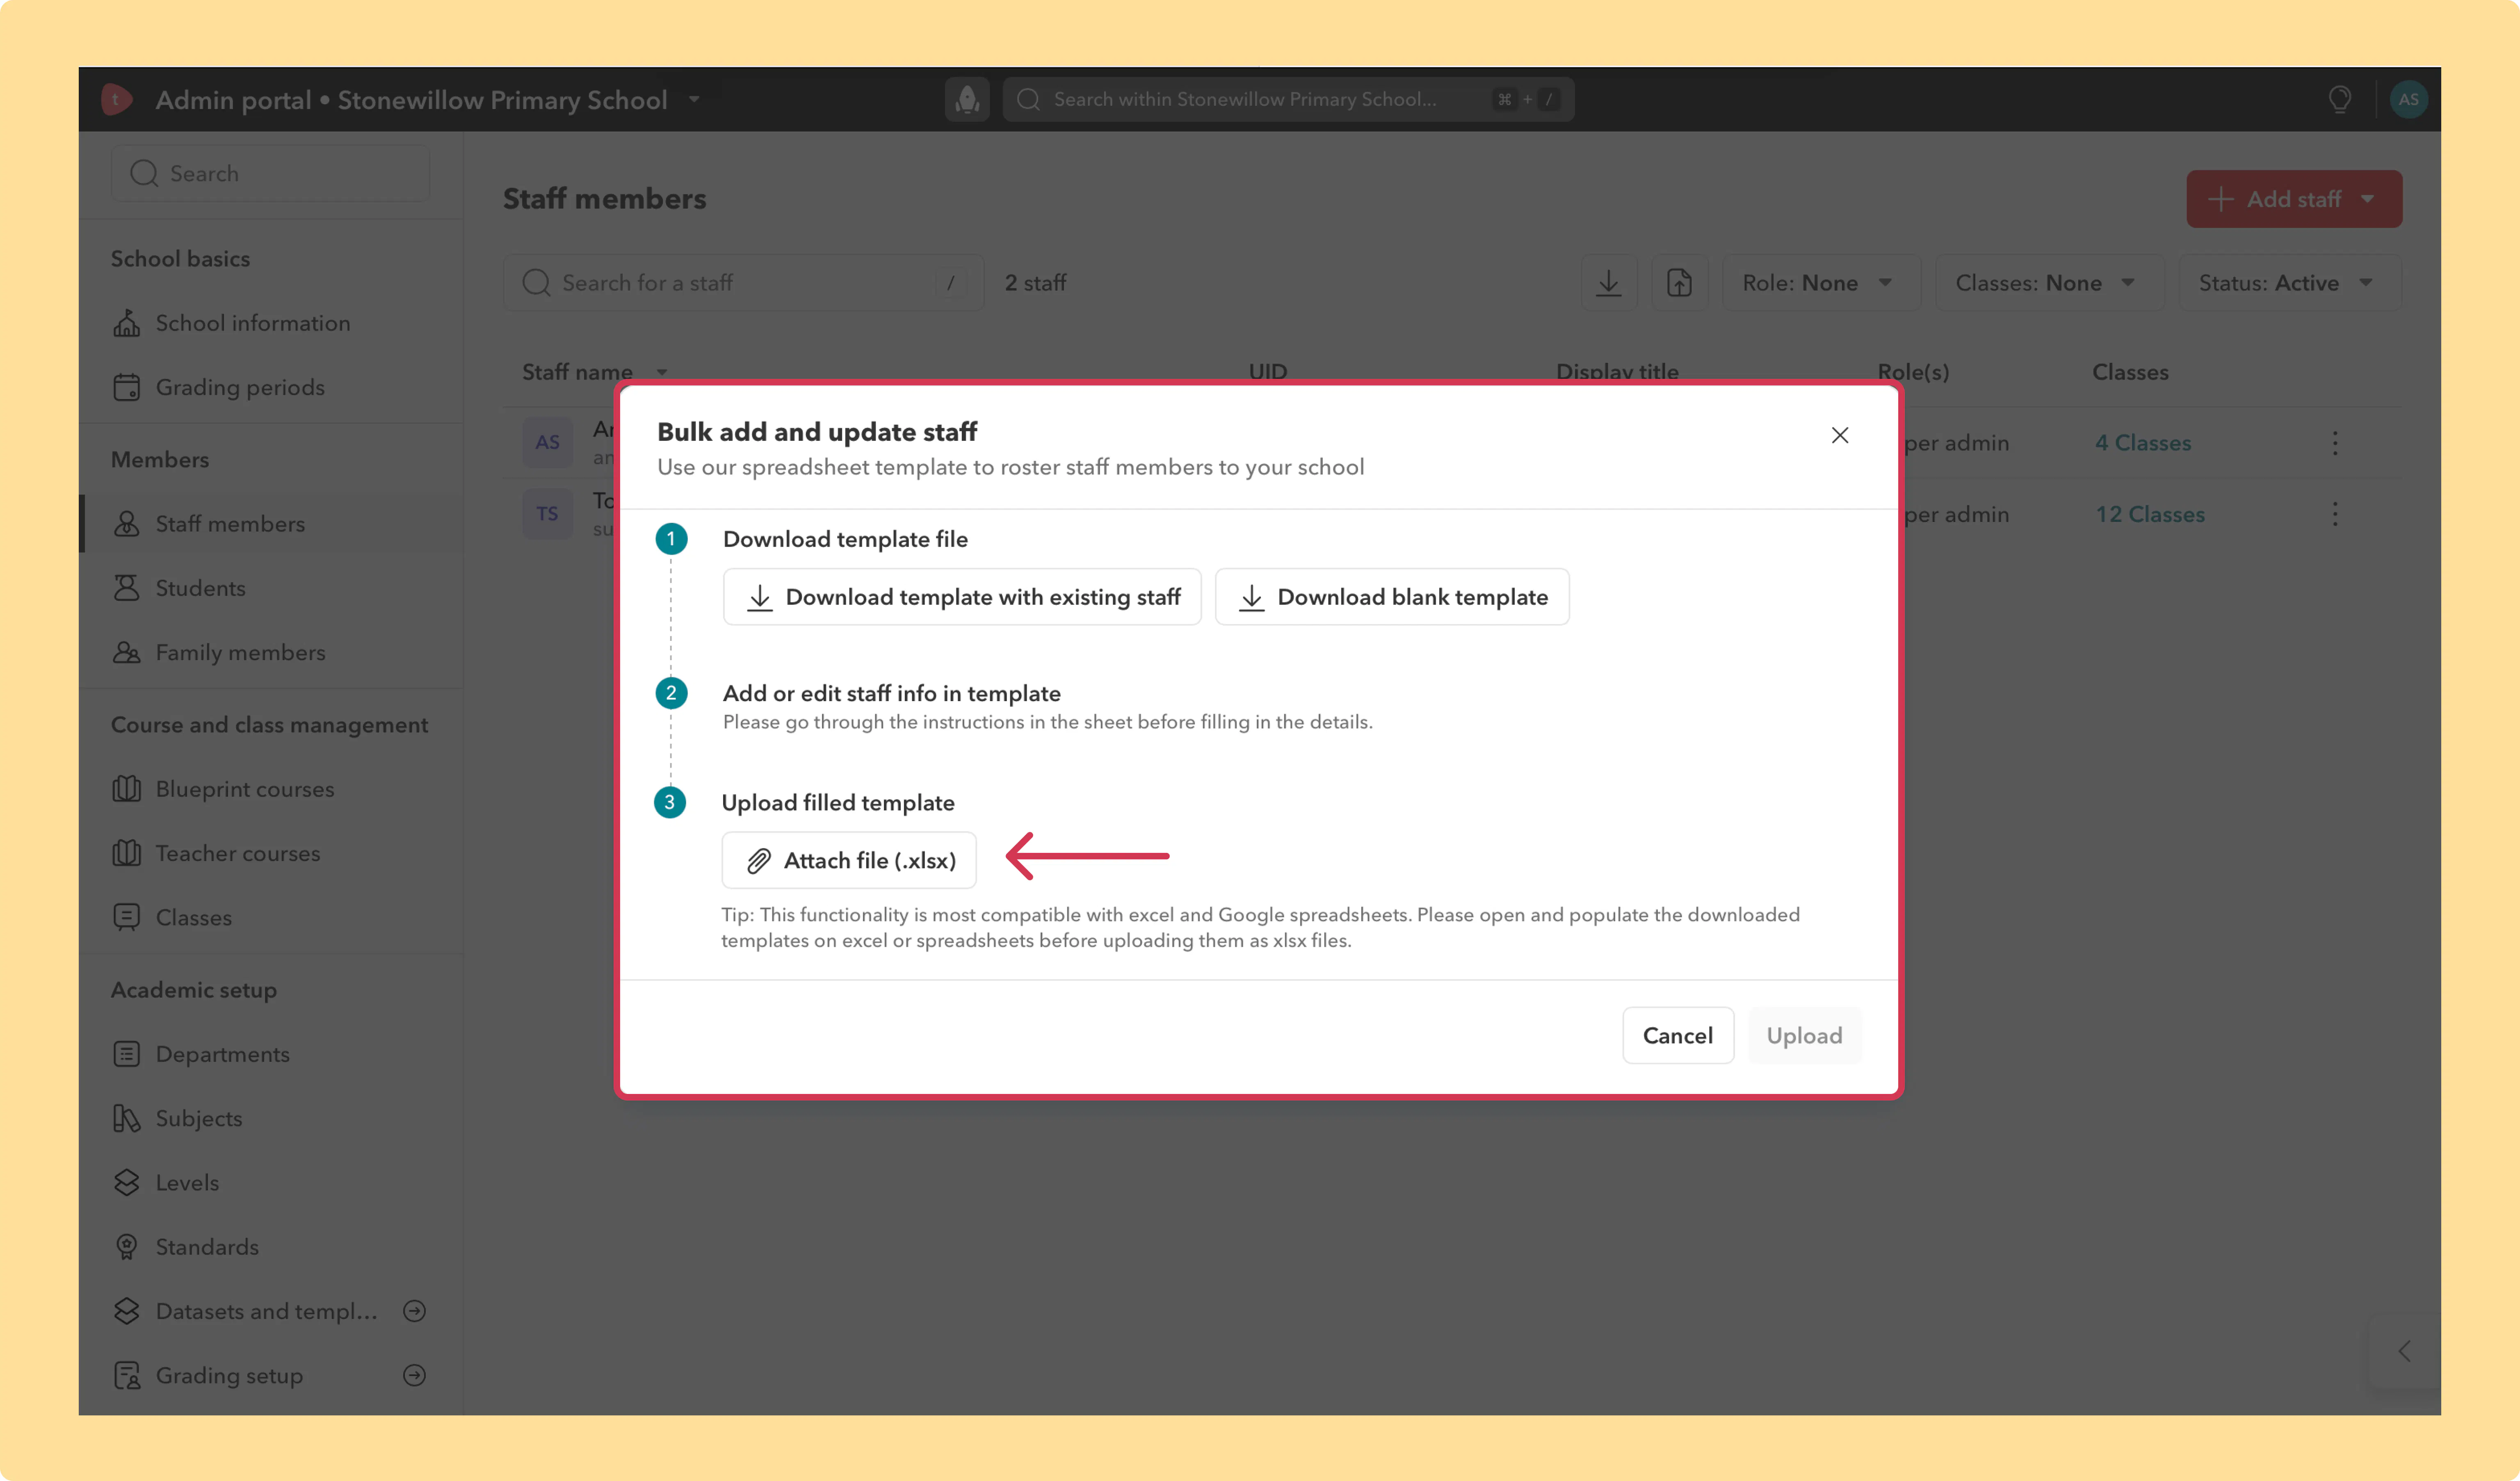Image resolution: width=2520 pixels, height=1481 pixels.
Task: Open the 12 Classes link
Action: click(x=2150, y=514)
